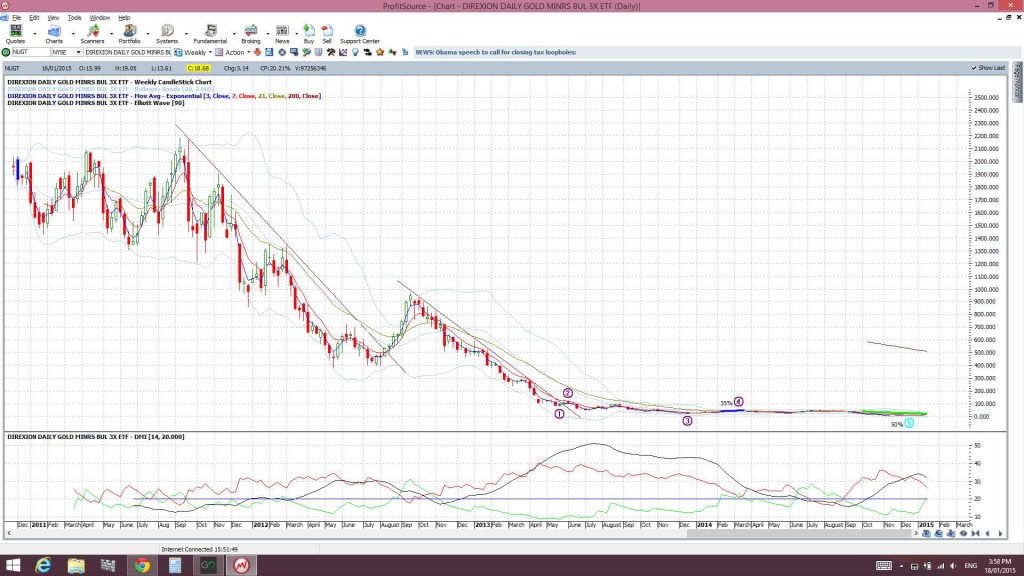The image size is (1024, 576).
Task: Click the Buy order icon
Action: coord(309,34)
